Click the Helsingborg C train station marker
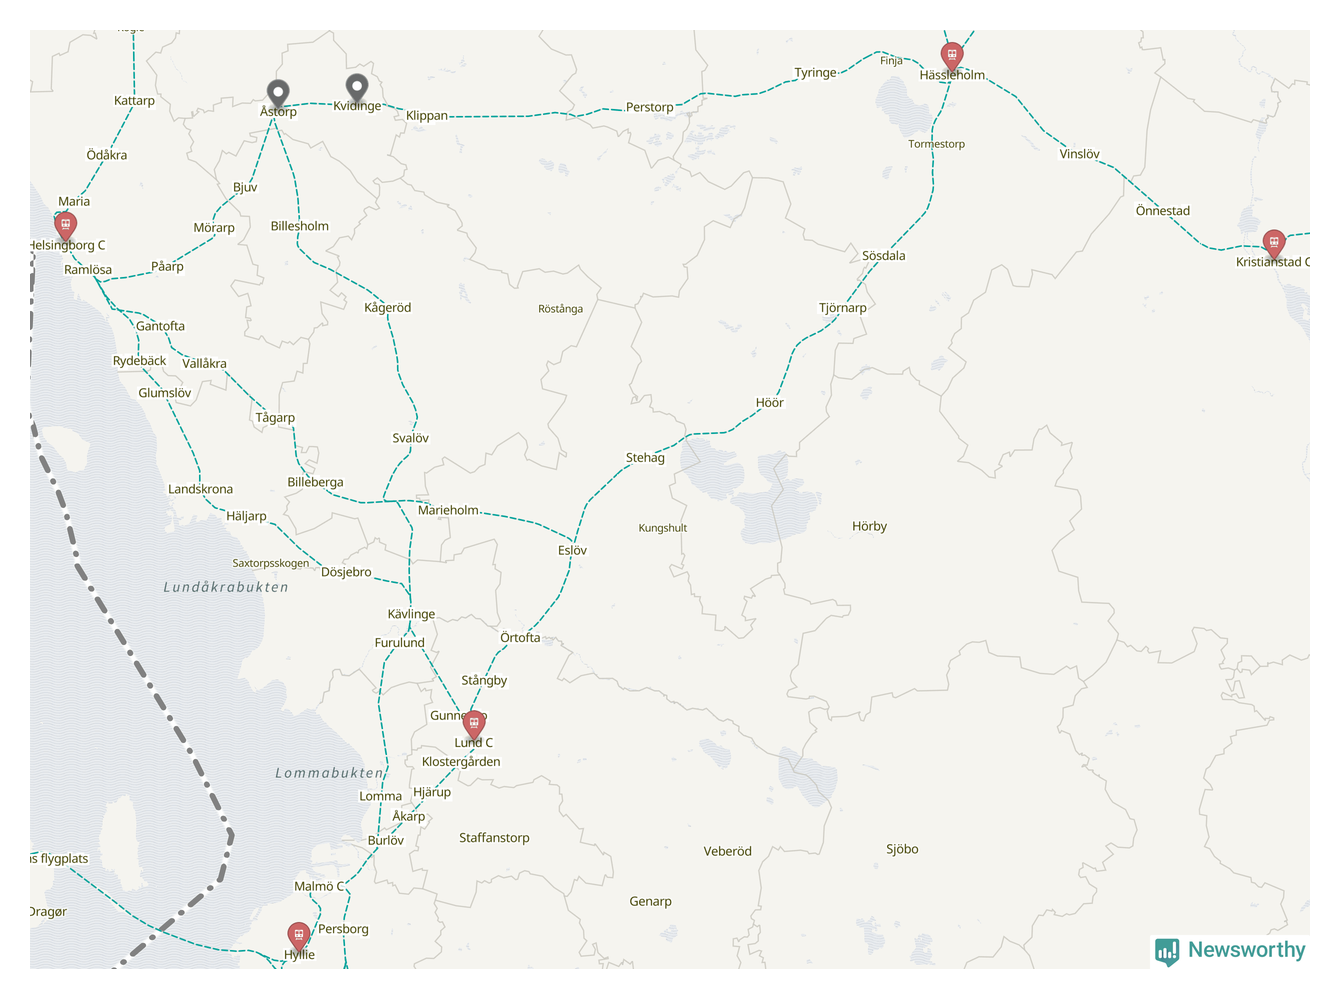Viewport: 1340px width, 999px height. click(65, 226)
